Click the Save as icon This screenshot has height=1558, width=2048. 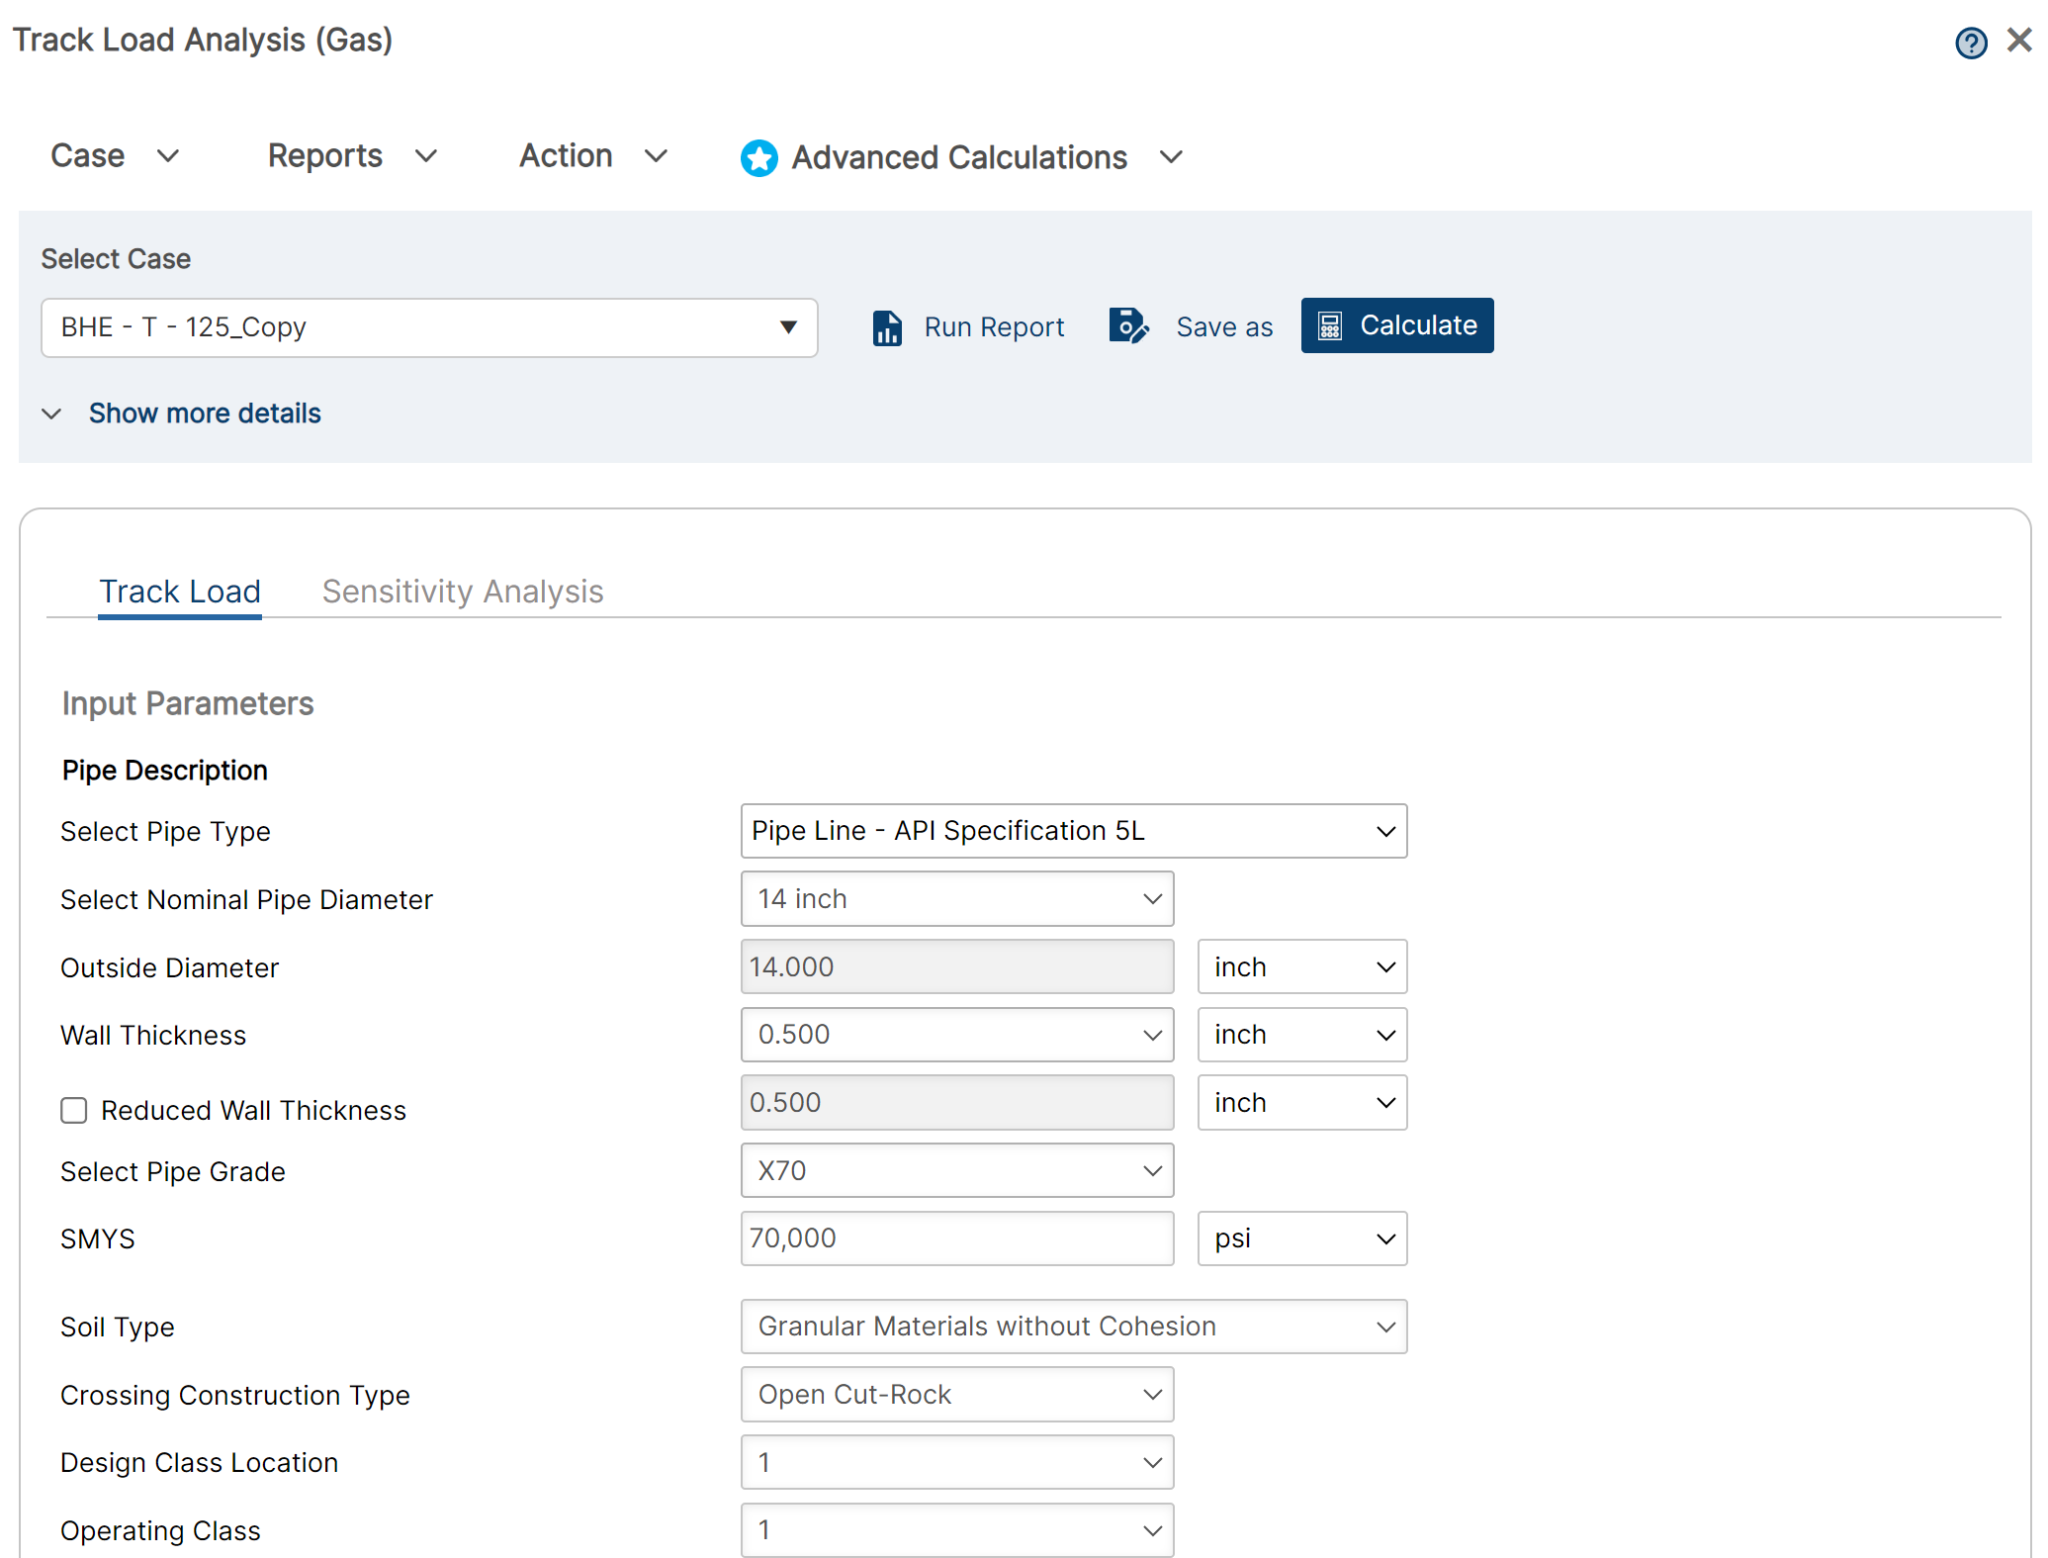pyautogui.click(x=1128, y=326)
